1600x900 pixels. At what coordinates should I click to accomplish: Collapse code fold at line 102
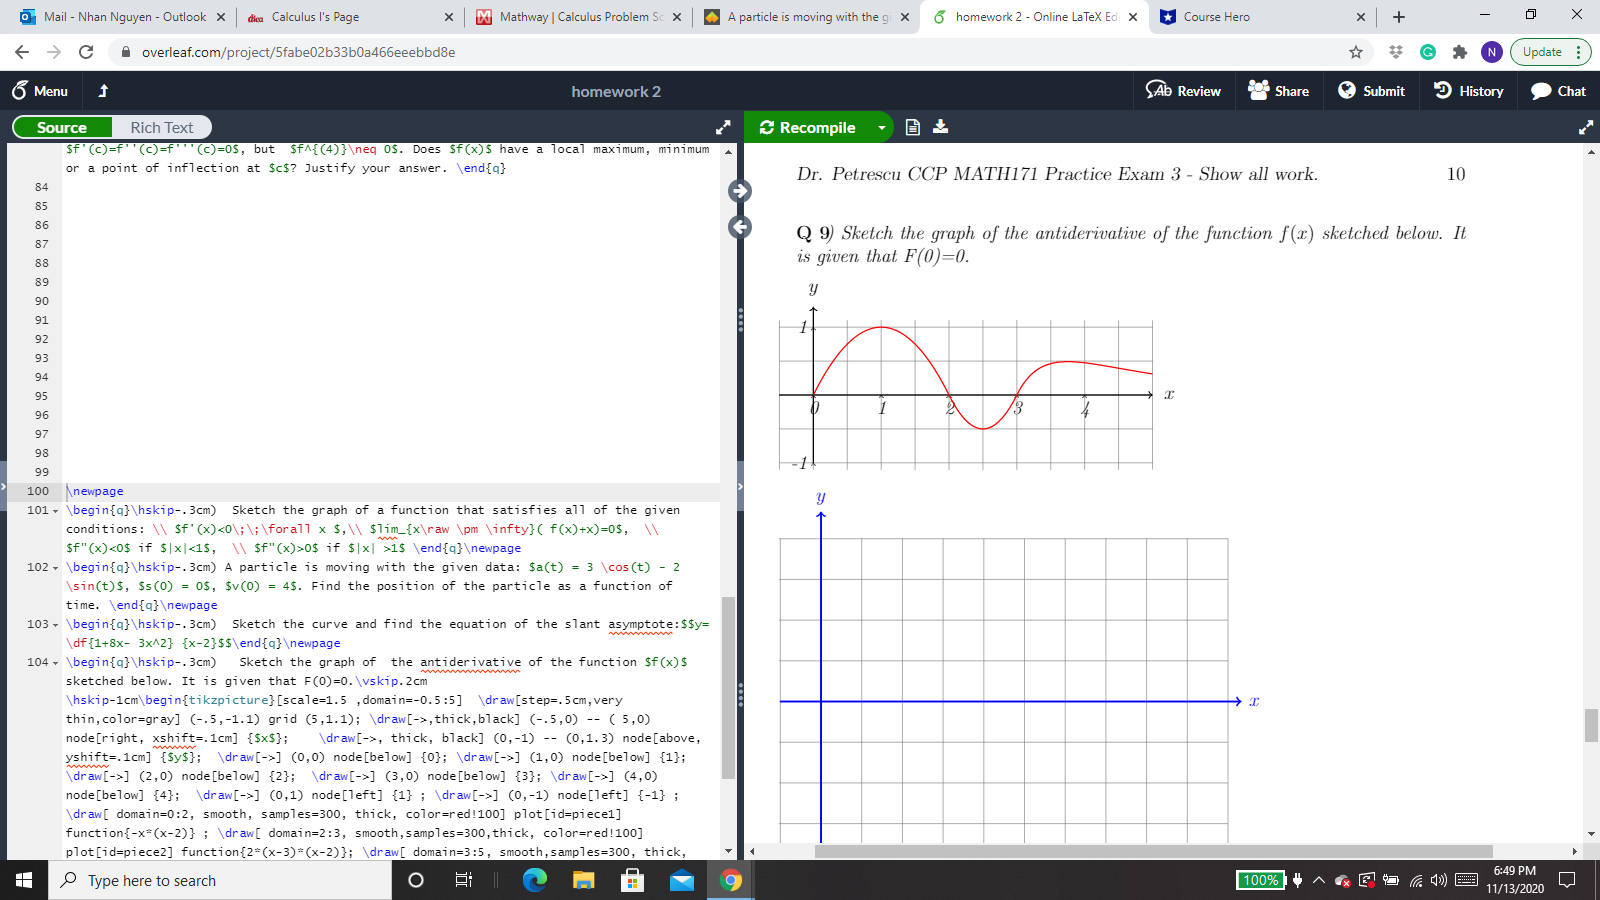tap(55, 568)
